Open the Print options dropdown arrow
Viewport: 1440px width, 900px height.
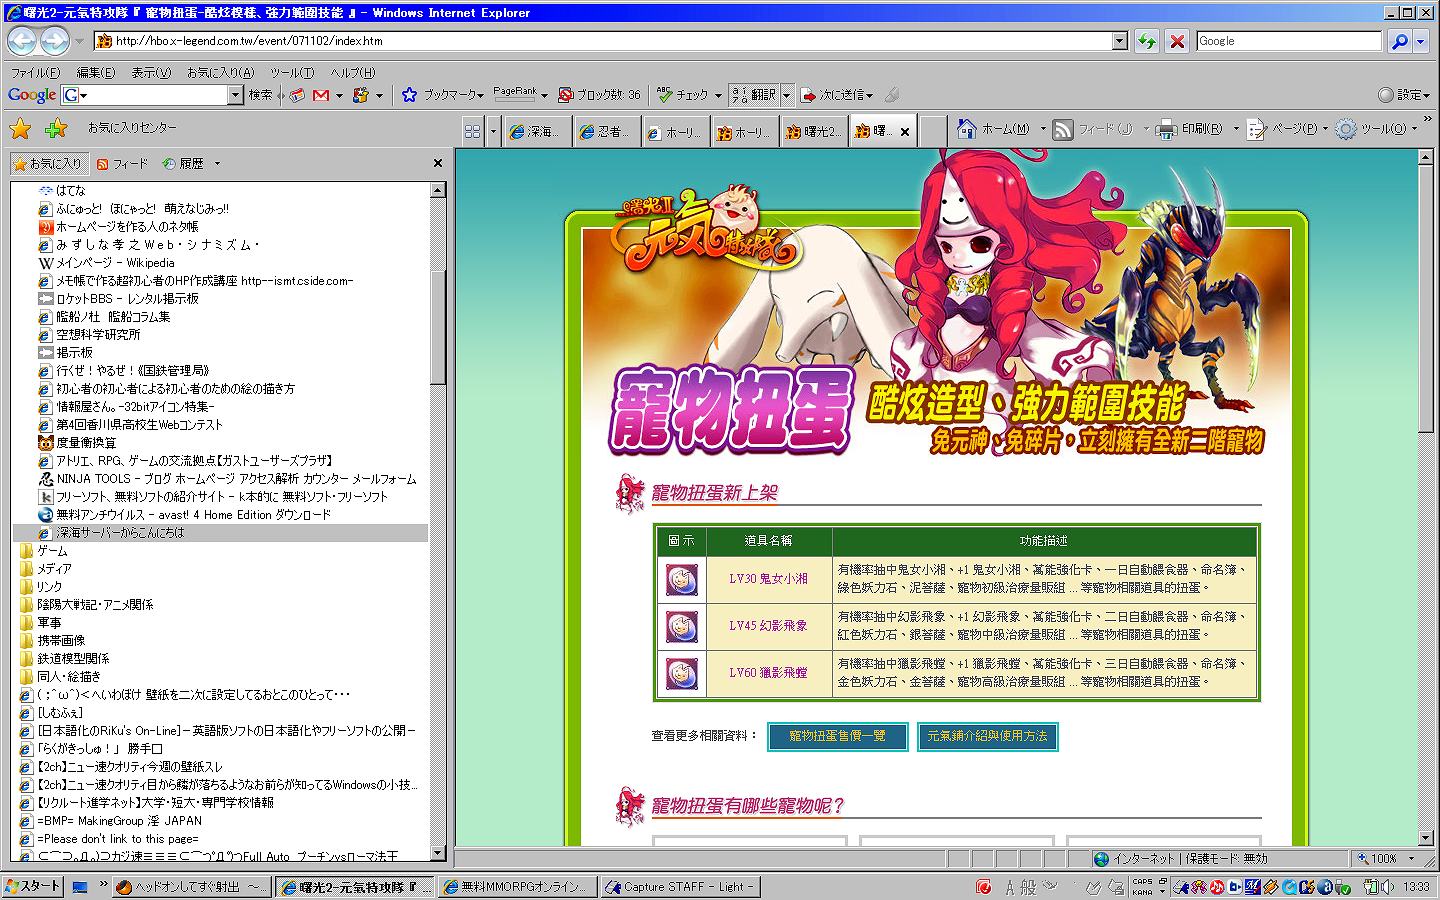1235,129
